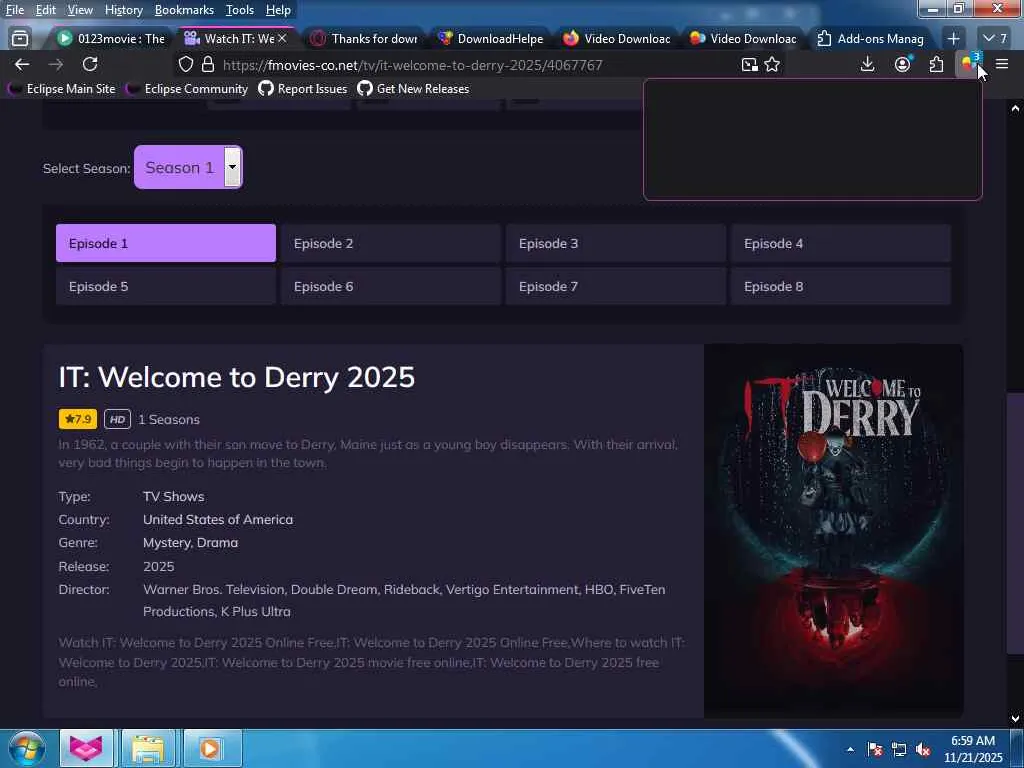Click the GitHub icon for Get New Releases

pyautogui.click(x=364, y=88)
